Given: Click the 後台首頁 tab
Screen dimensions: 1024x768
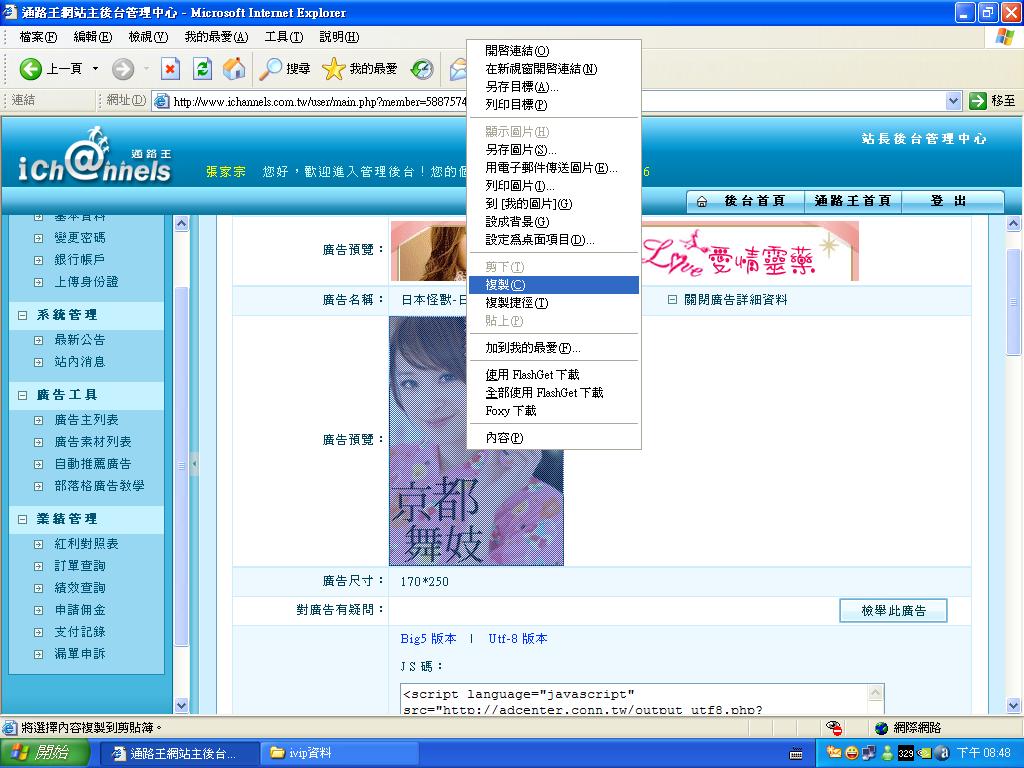Looking at the screenshot, I should click(x=746, y=201).
